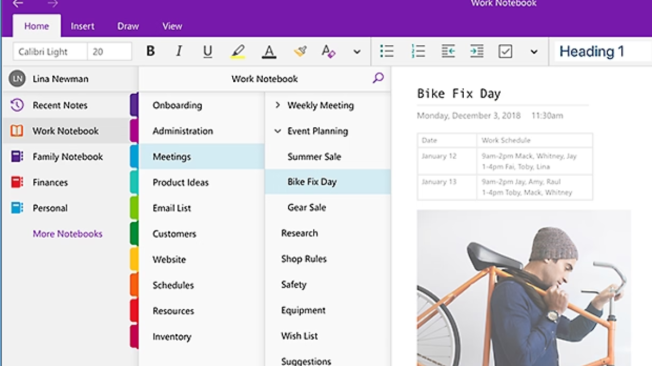Open more font formatting options chevron
The height and width of the screenshot is (366, 652).
coord(357,52)
